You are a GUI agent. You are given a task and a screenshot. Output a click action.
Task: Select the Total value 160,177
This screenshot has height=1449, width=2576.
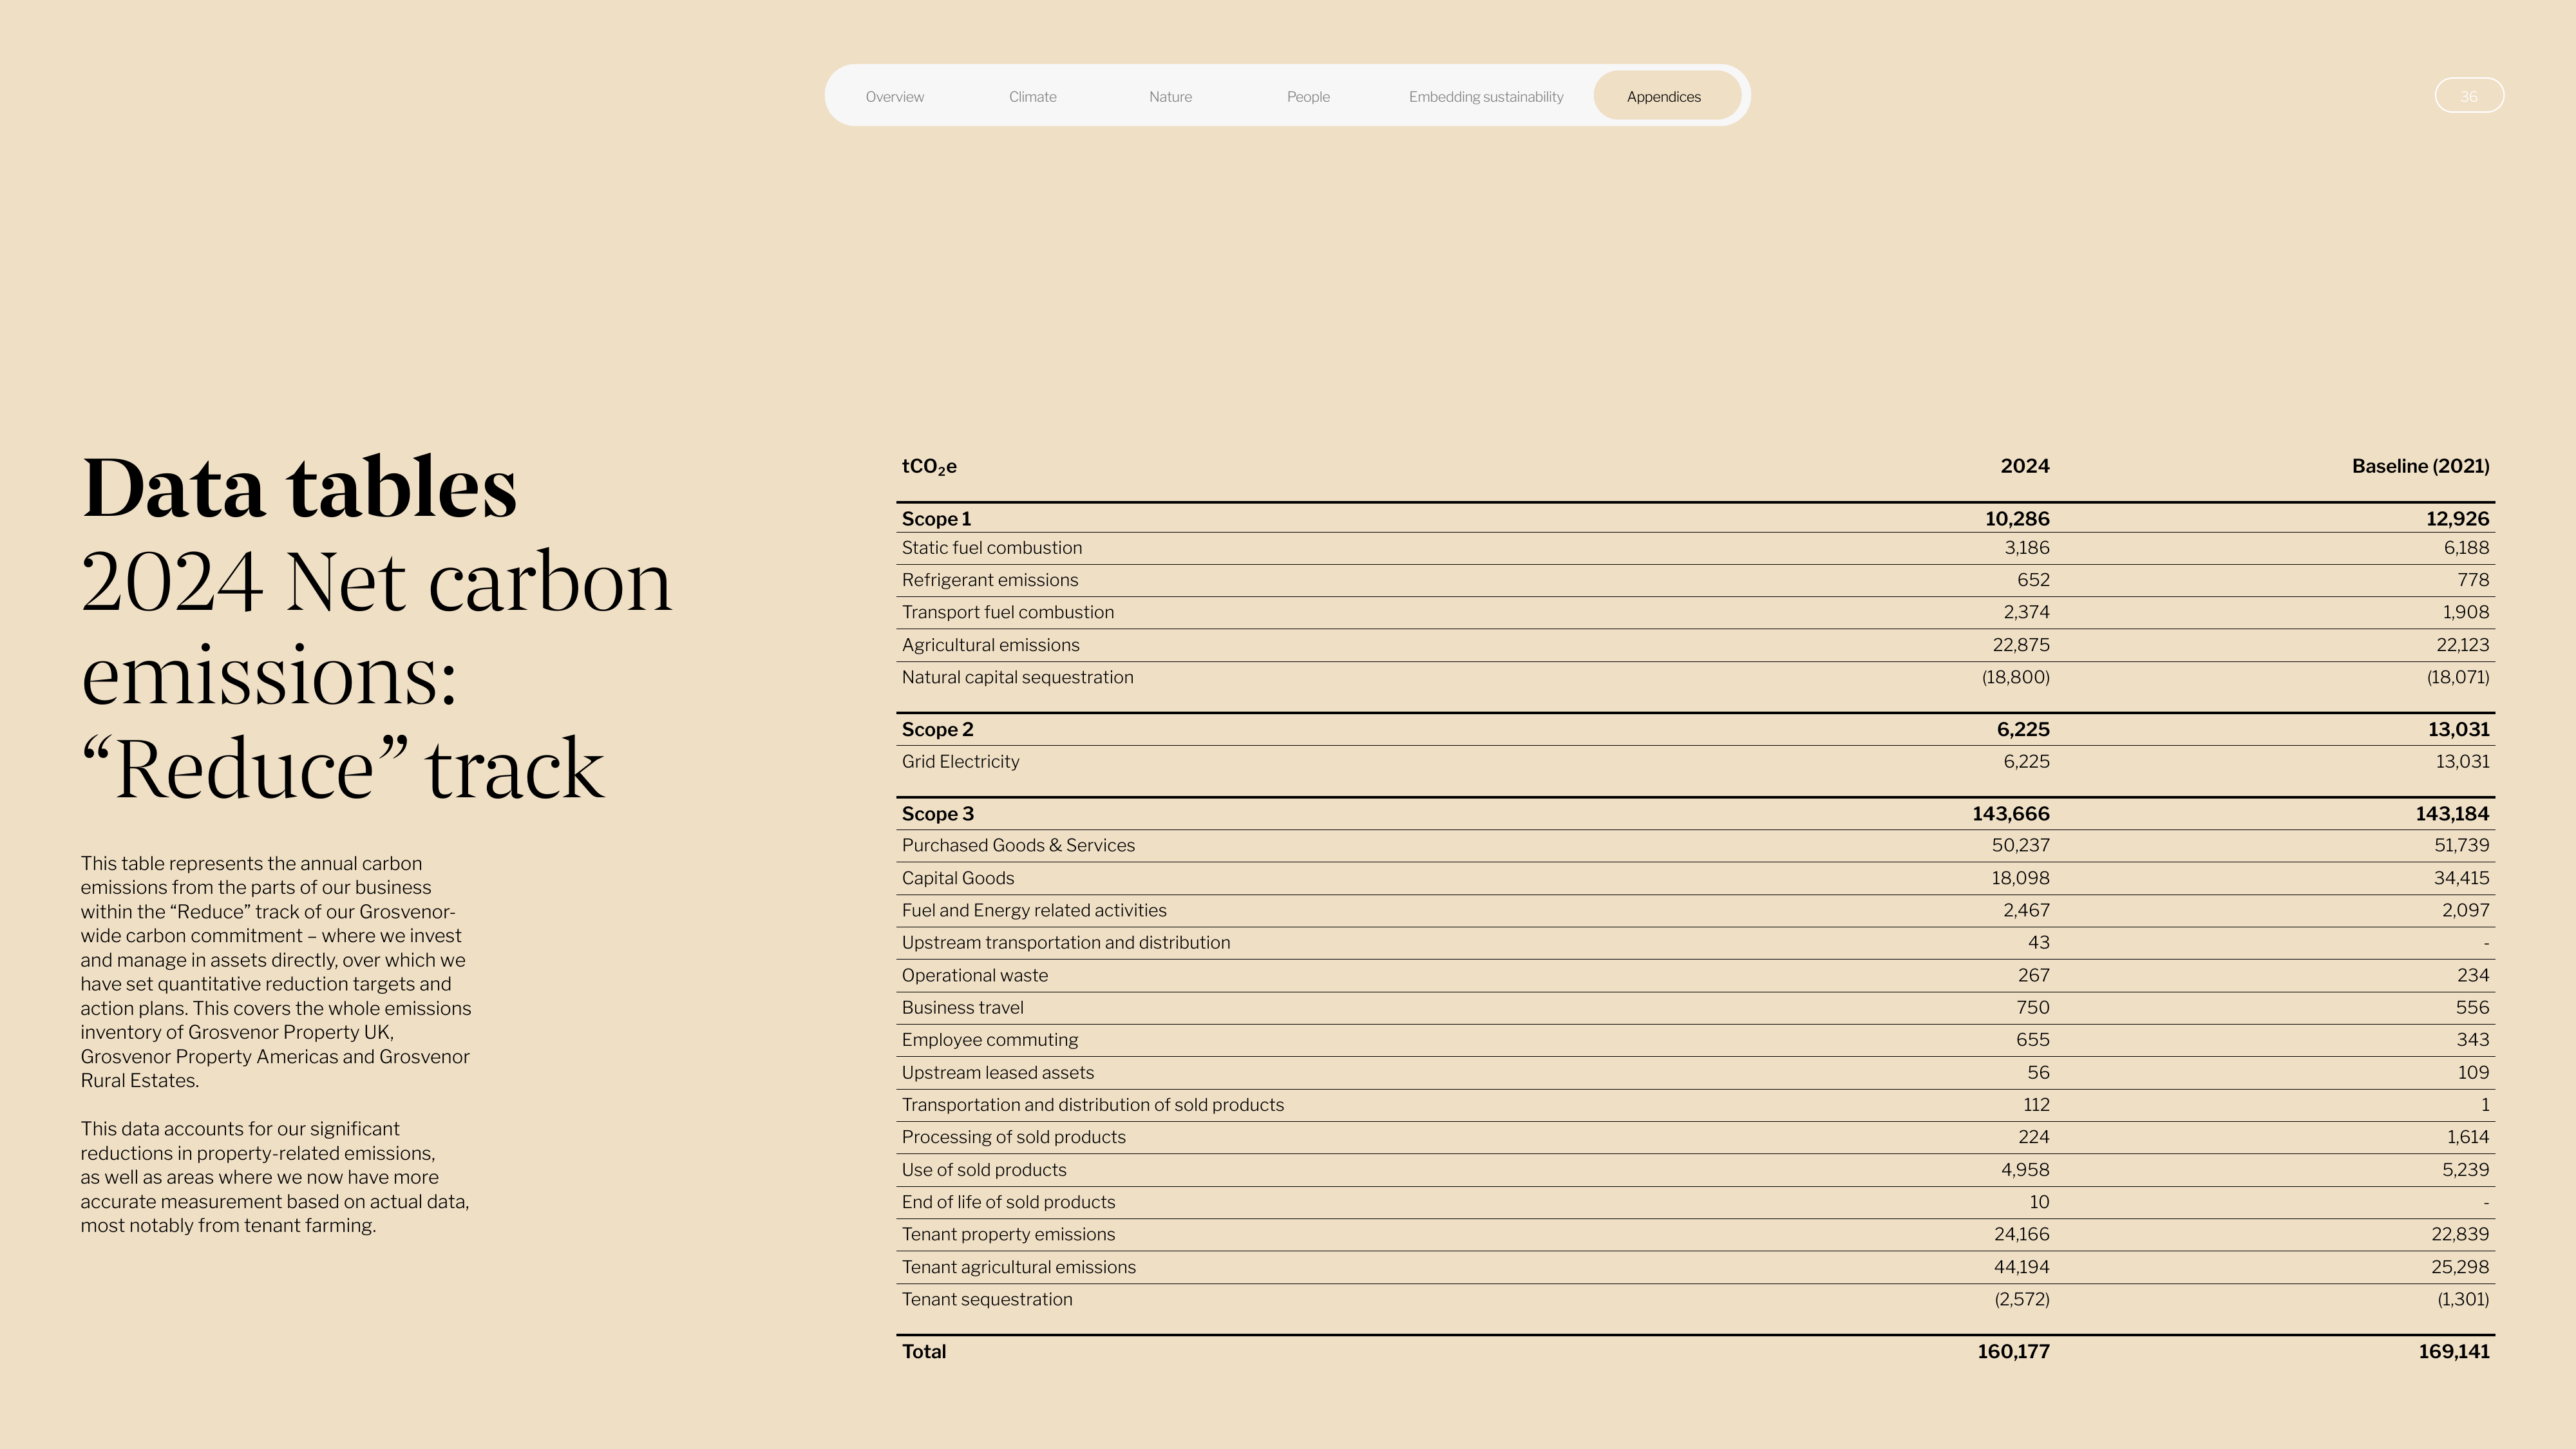click(x=2013, y=1352)
